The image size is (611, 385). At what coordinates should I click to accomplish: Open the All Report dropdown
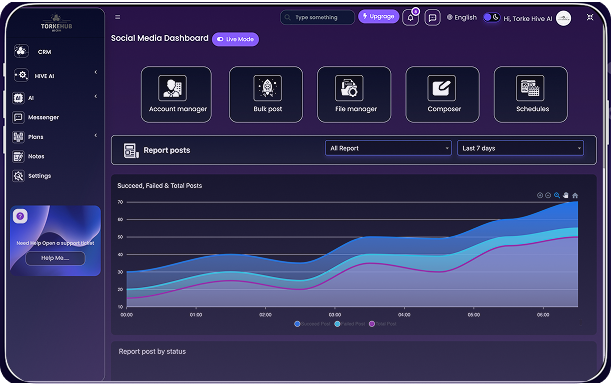[x=388, y=148]
